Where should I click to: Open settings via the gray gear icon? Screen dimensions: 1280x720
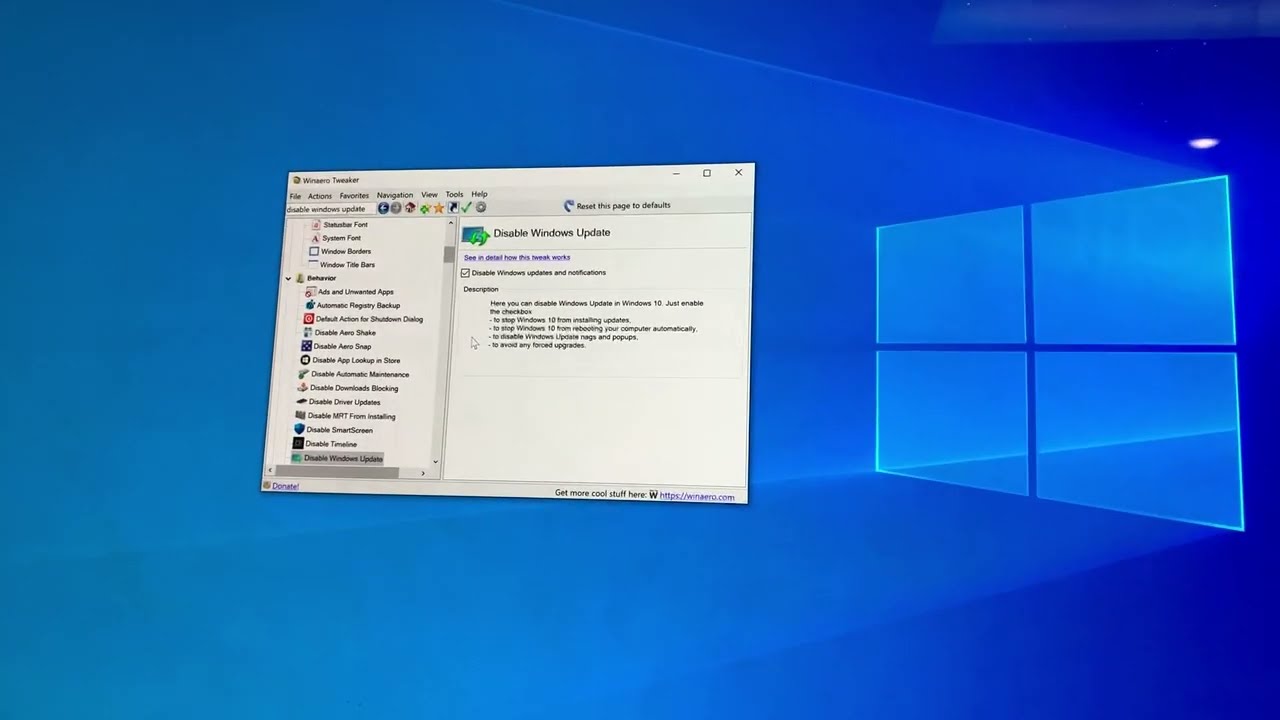tap(481, 207)
